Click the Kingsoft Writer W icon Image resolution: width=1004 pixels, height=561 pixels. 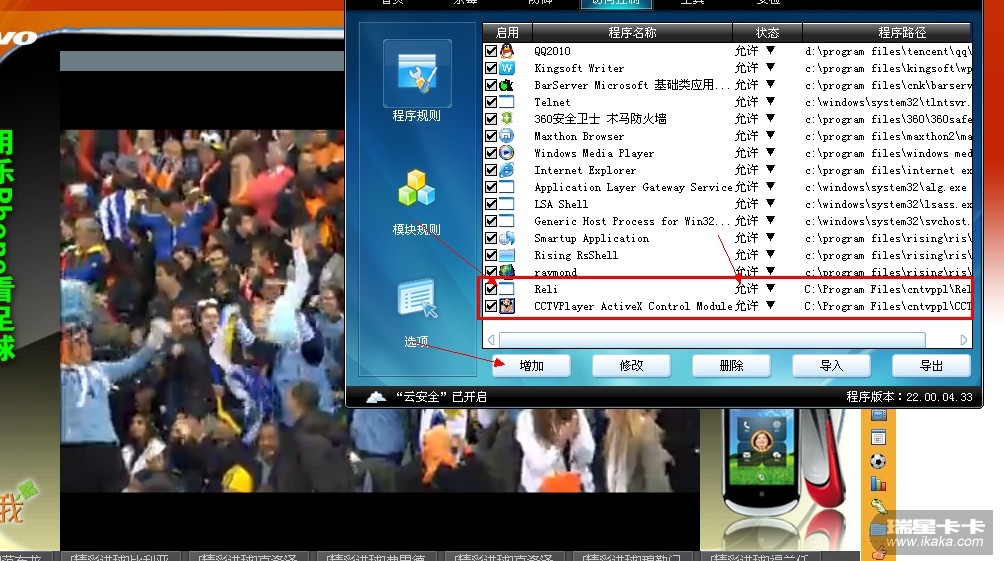[506, 68]
